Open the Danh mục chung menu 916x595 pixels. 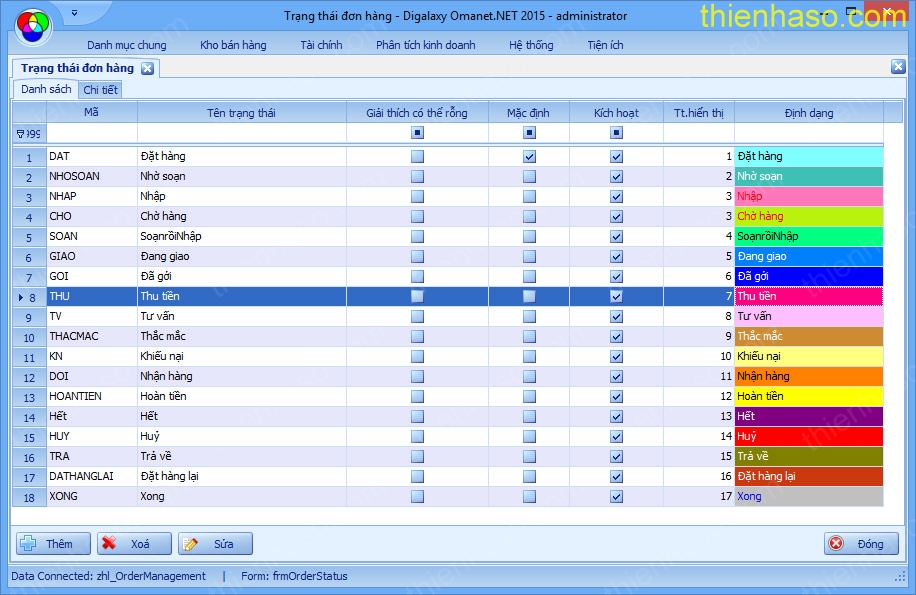(127, 45)
